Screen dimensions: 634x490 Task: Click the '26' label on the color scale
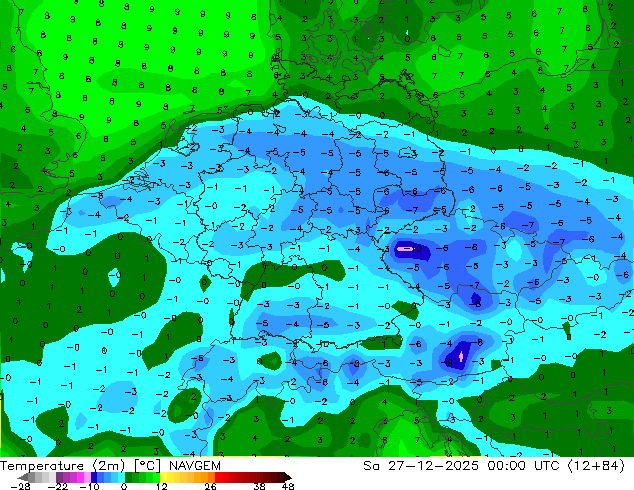(210, 486)
